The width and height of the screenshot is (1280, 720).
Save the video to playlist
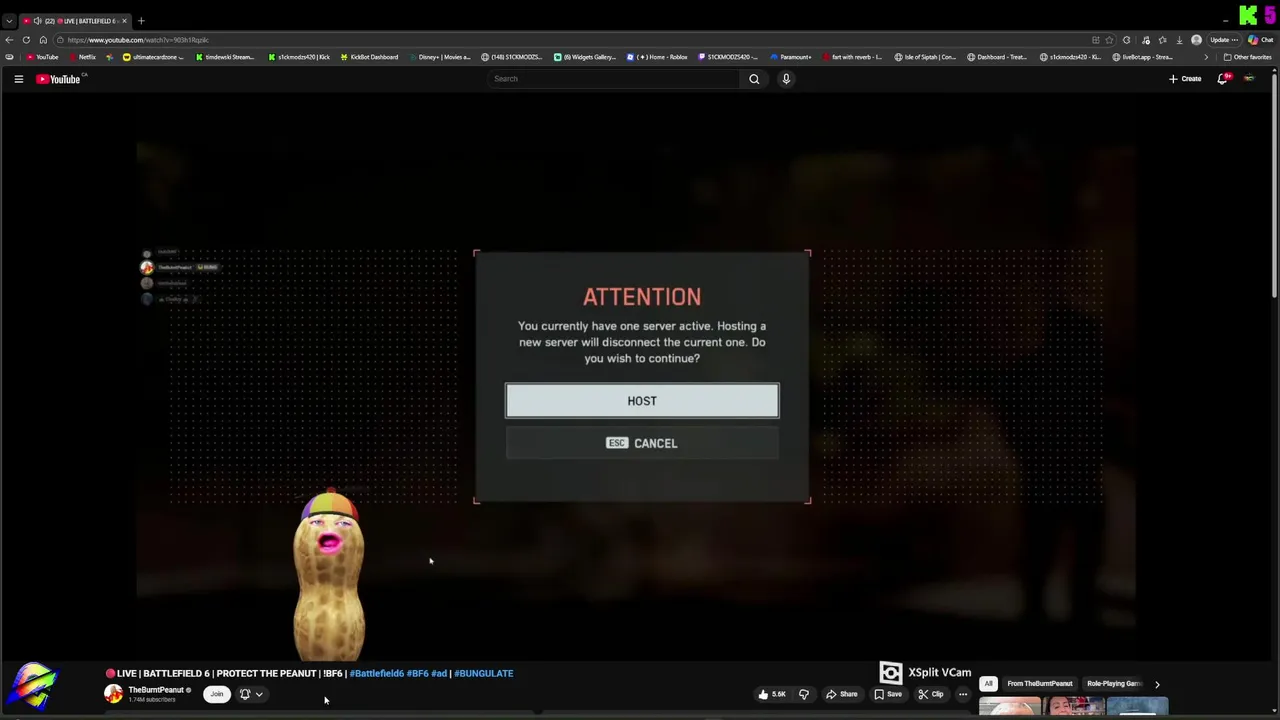pos(887,694)
